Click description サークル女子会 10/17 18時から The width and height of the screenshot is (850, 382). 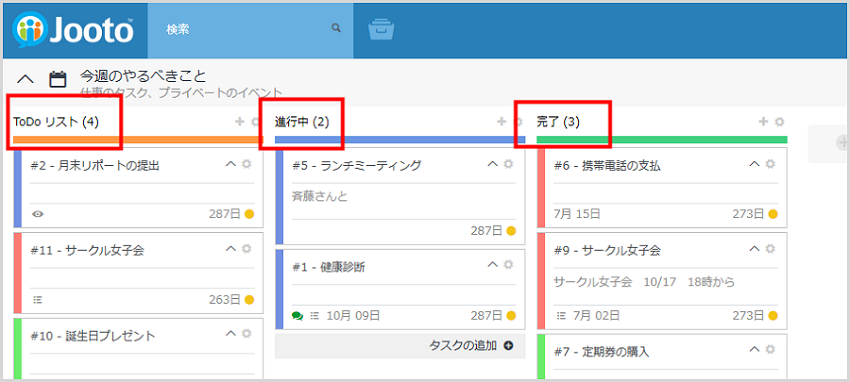644,282
